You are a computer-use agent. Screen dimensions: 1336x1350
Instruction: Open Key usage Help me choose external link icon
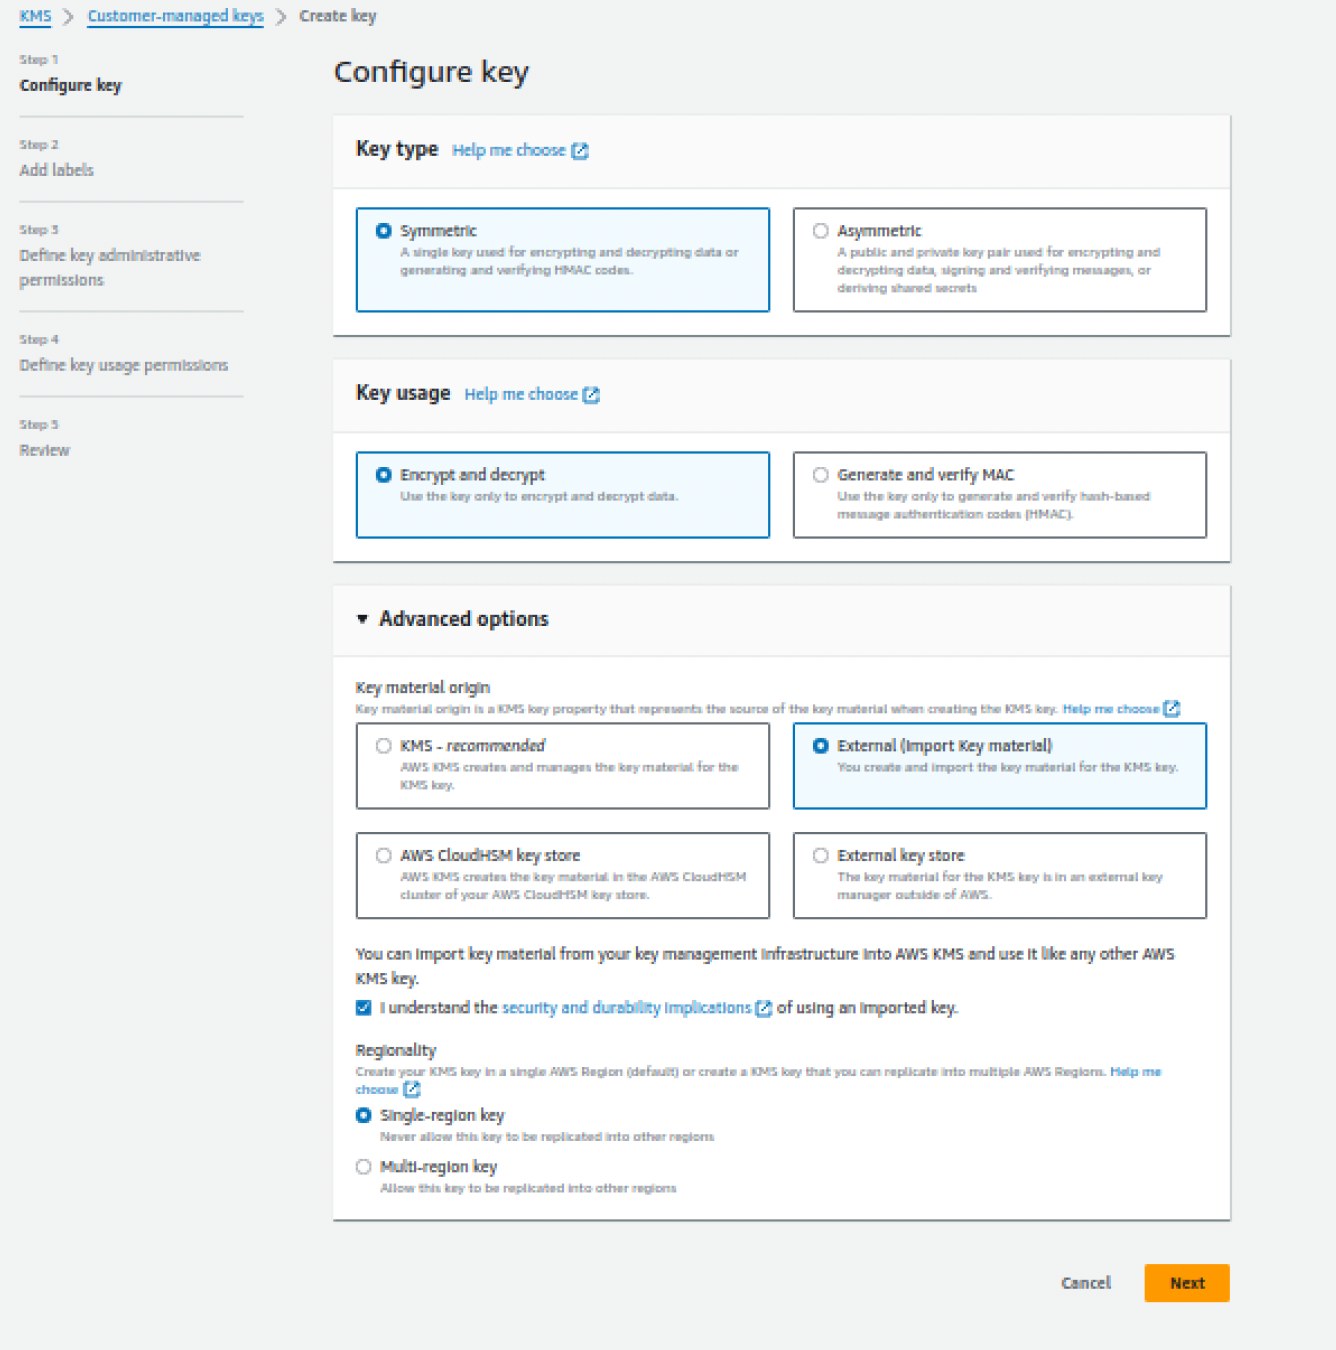pyautogui.click(x=593, y=394)
